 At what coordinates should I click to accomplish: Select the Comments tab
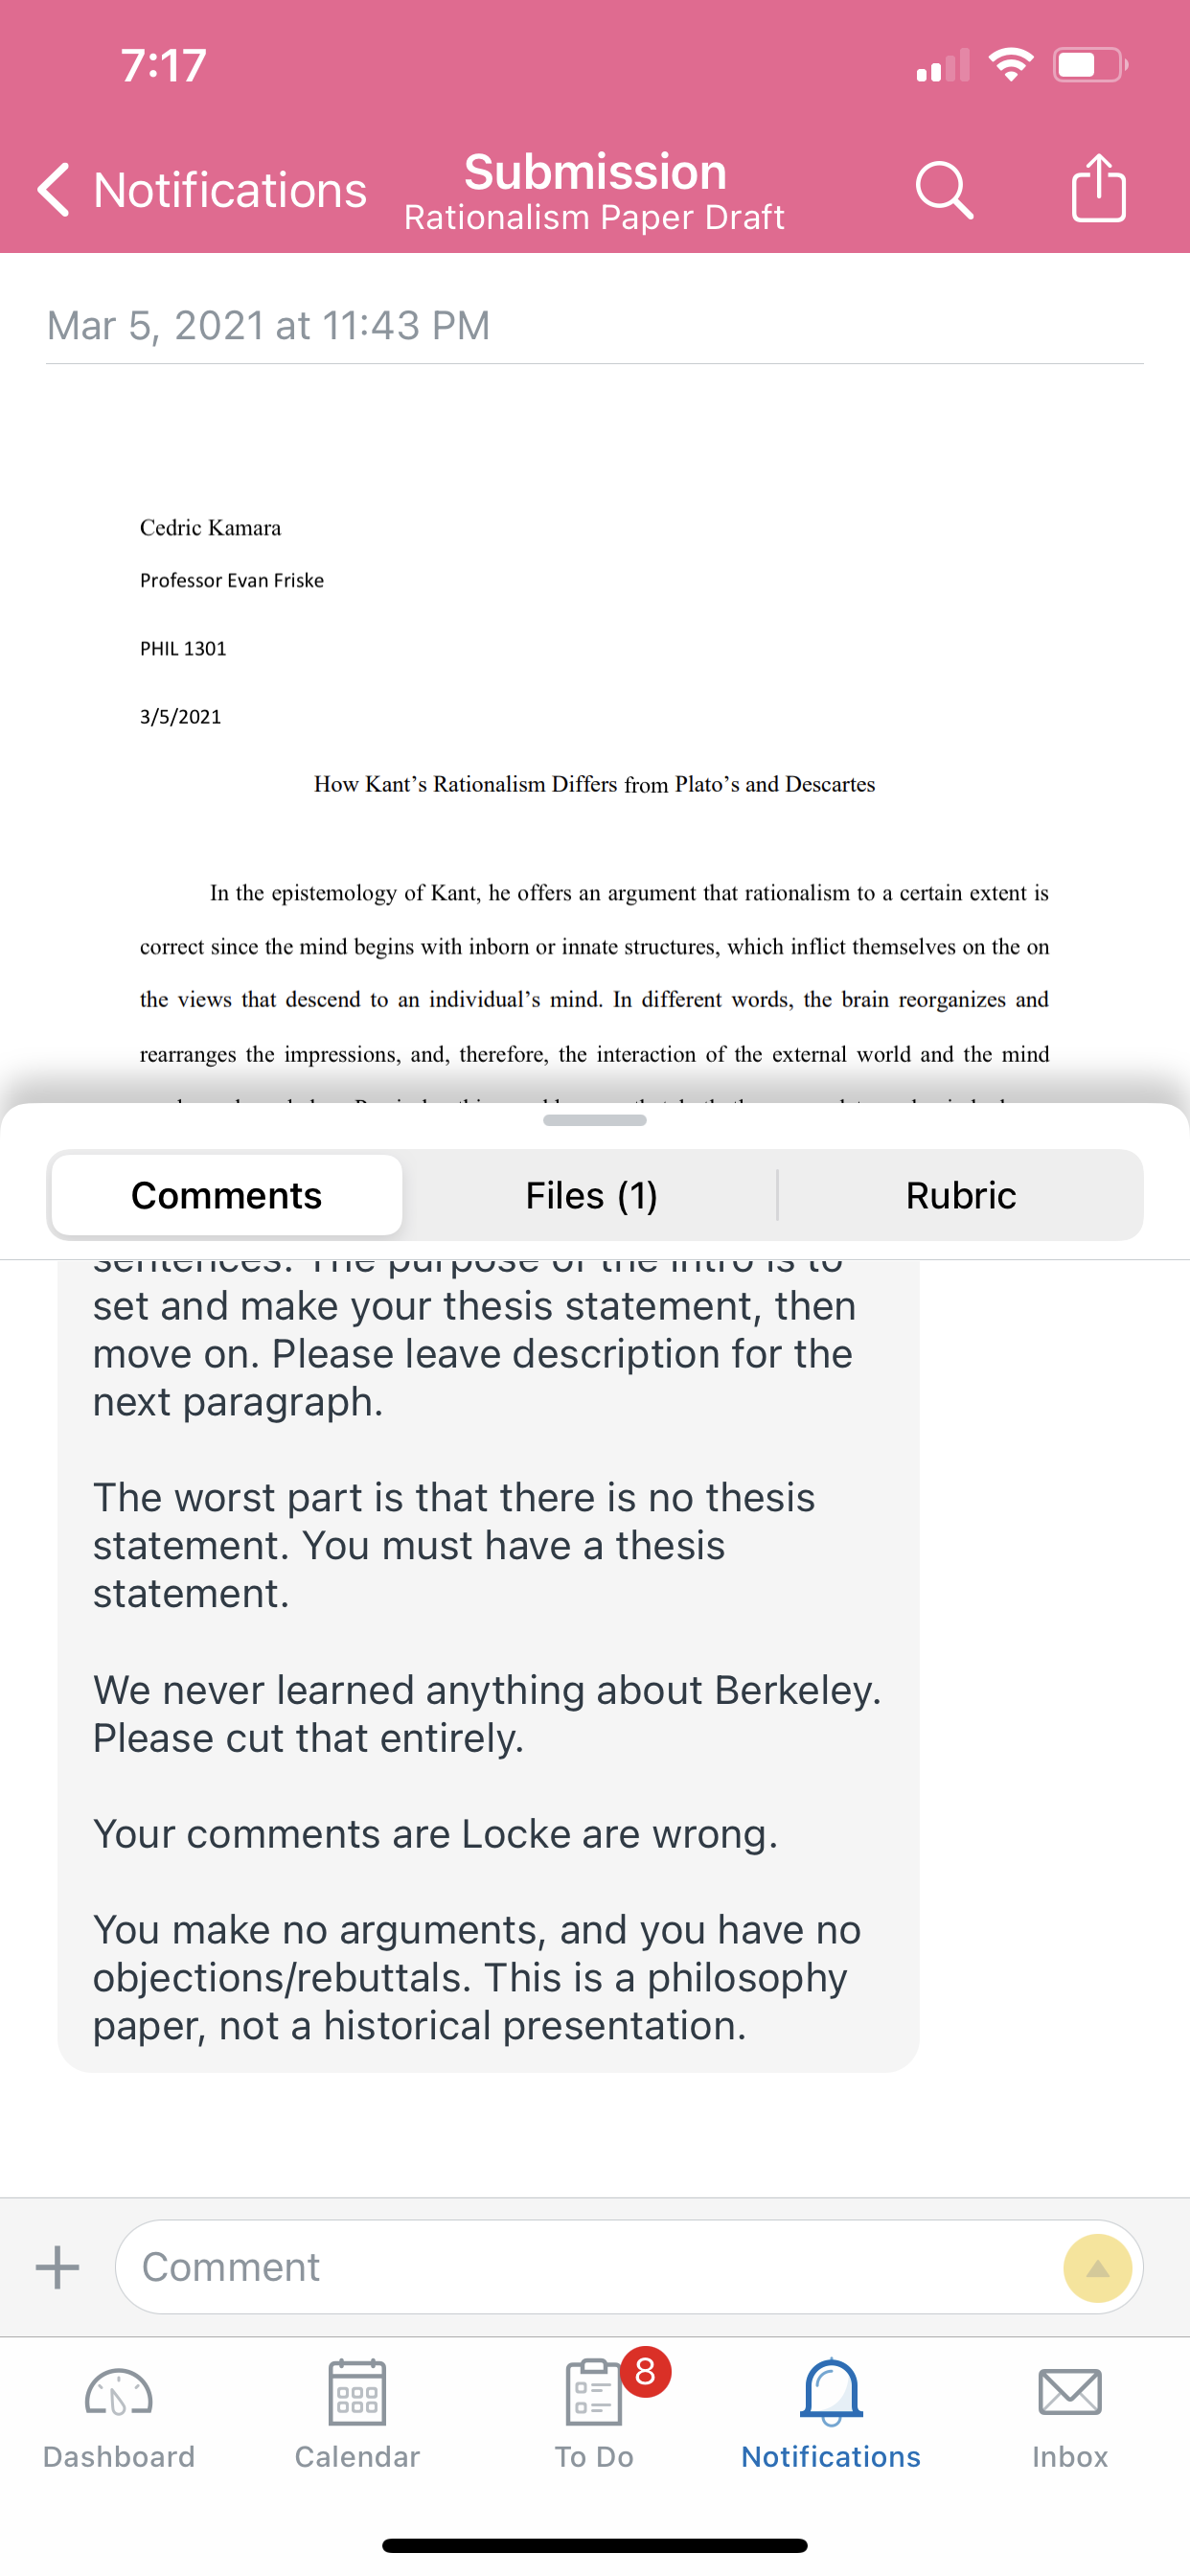[x=227, y=1195]
